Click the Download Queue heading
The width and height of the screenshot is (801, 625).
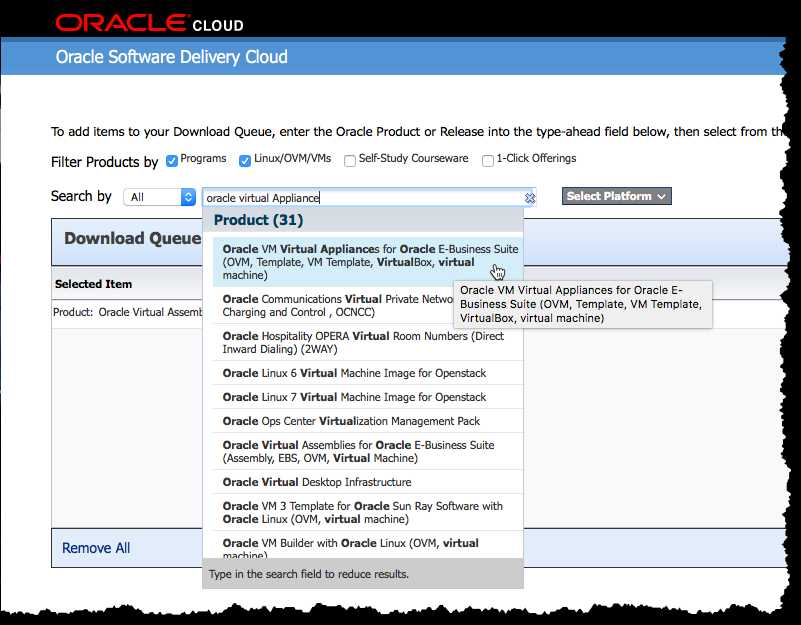[133, 238]
